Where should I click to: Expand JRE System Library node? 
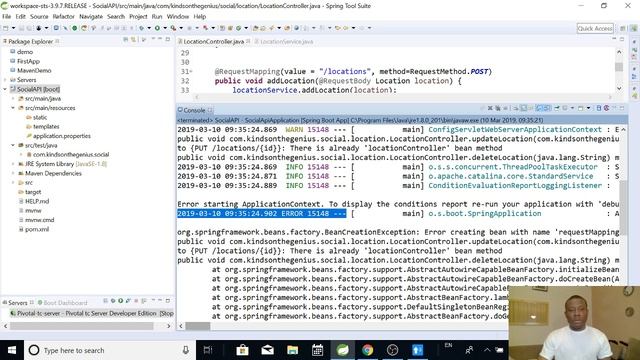(x=13, y=164)
